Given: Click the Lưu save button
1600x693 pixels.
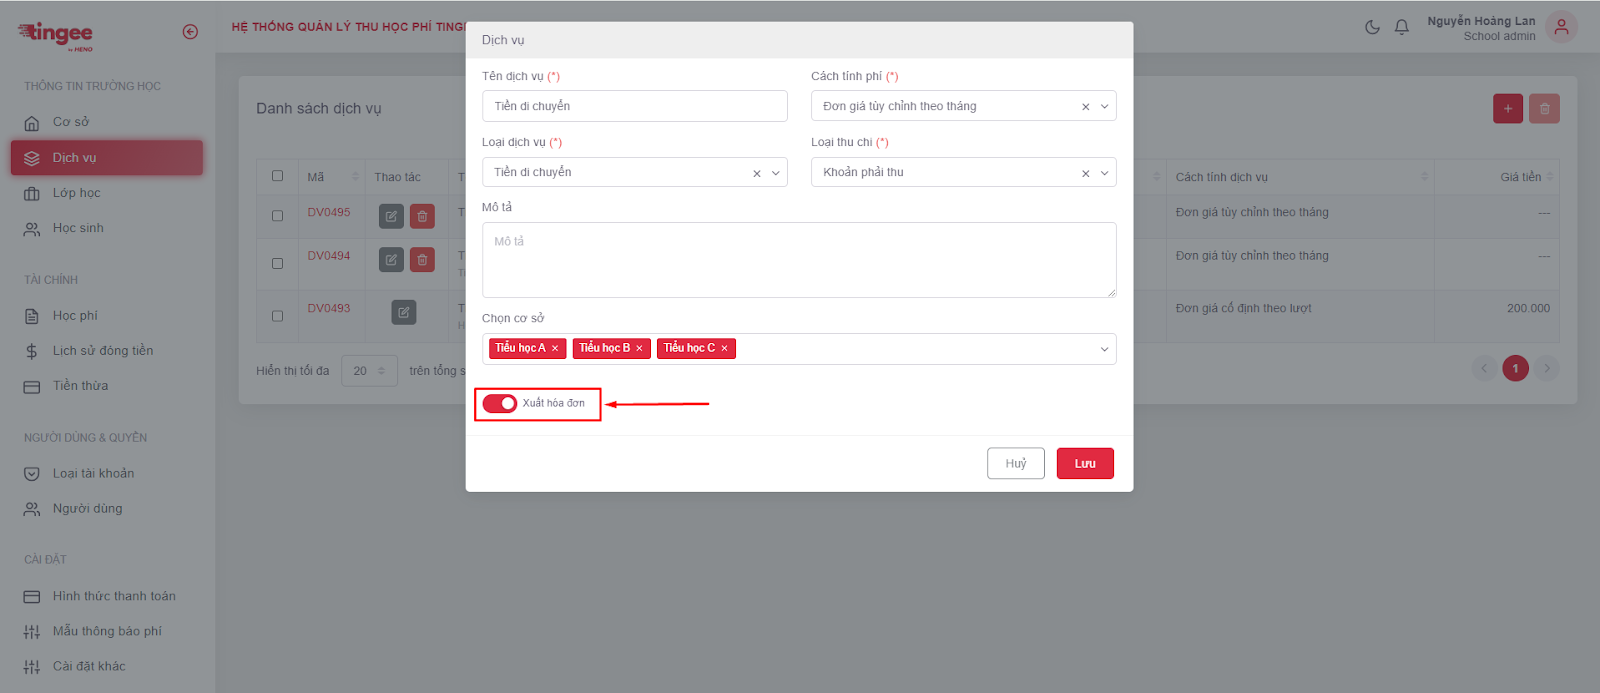Looking at the screenshot, I should 1085,463.
